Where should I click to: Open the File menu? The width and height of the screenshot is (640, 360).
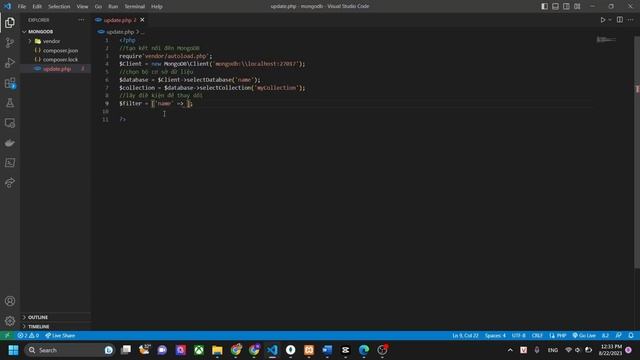[x=22, y=7]
